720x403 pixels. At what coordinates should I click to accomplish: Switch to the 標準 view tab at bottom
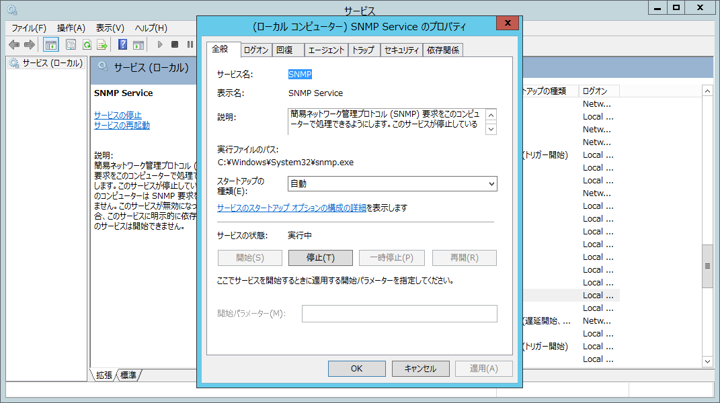point(128,375)
